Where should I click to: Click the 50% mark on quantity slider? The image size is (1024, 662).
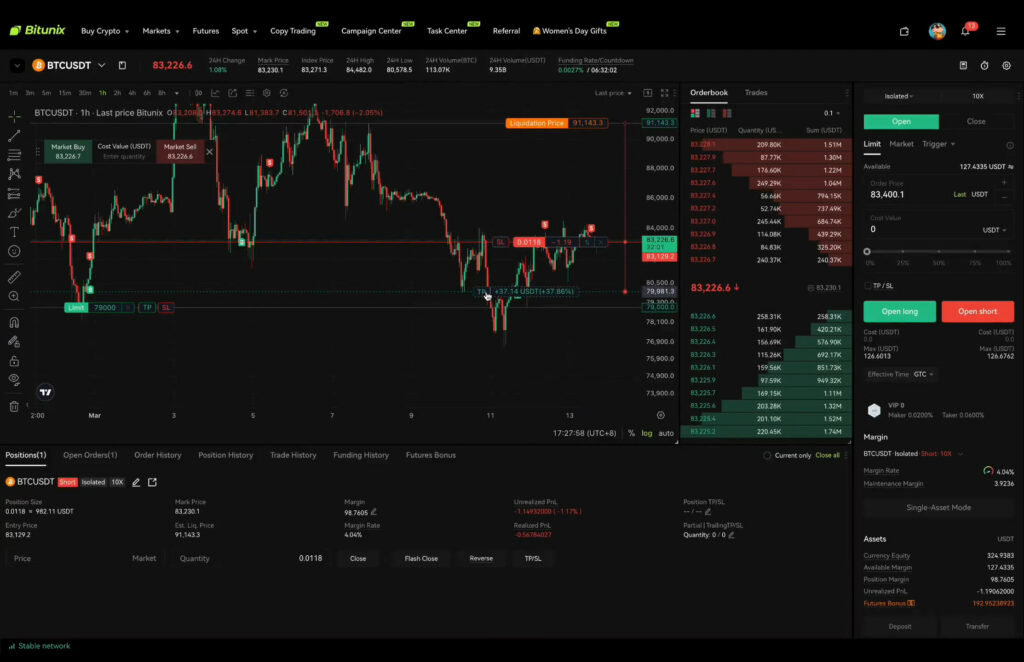939,251
